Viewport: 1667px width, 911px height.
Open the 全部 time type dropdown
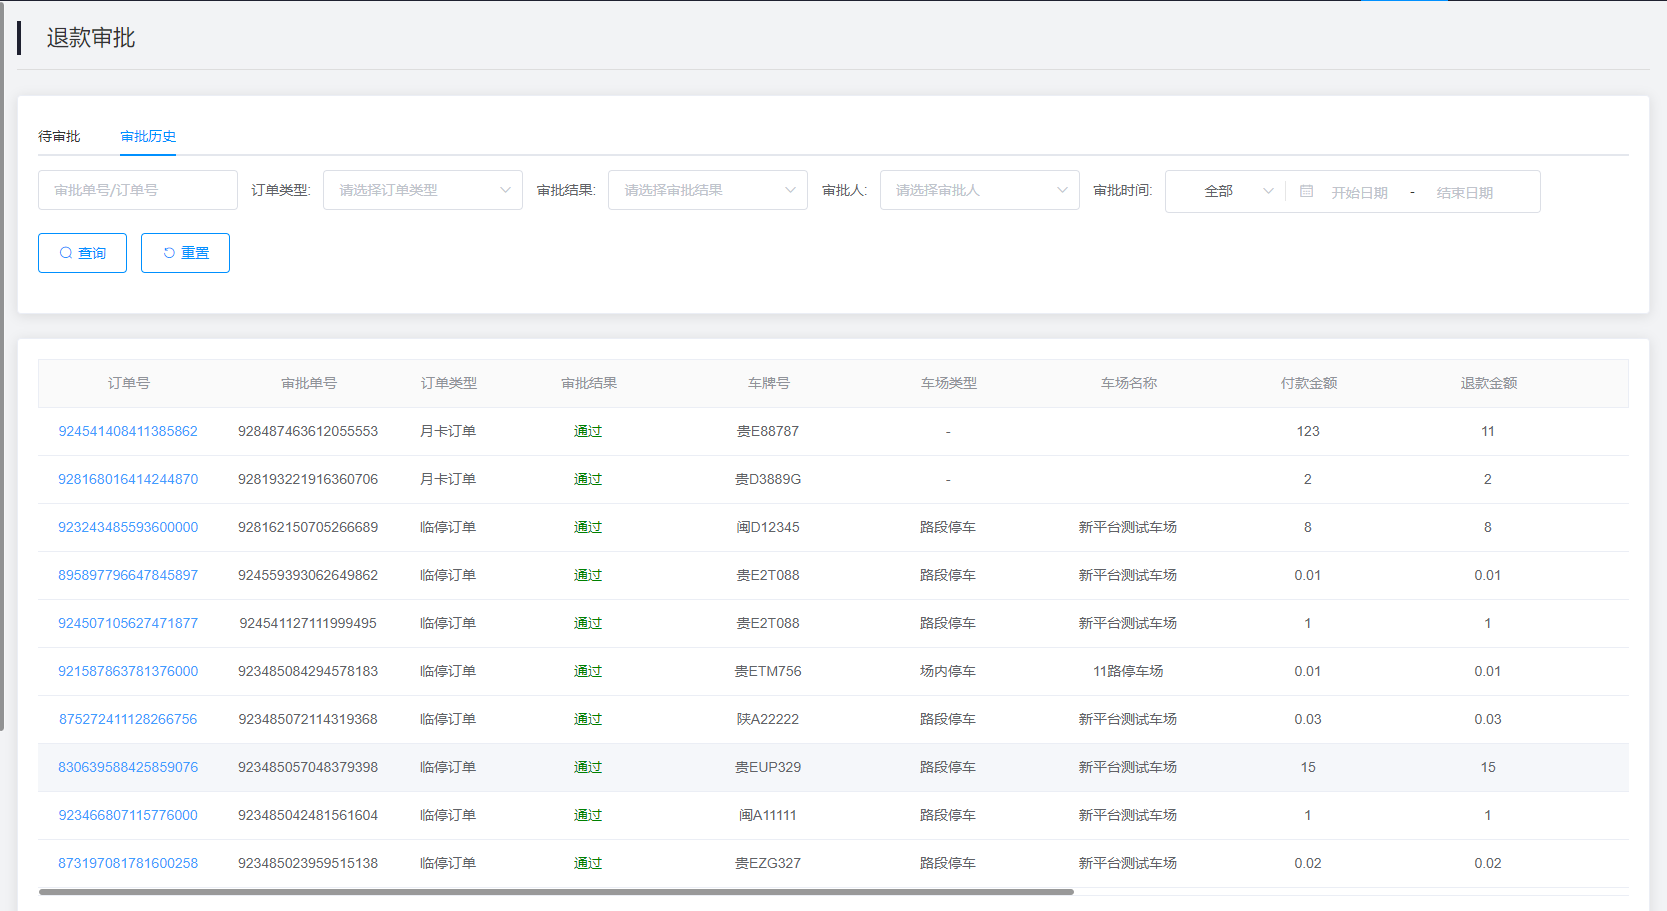(1226, 191)
